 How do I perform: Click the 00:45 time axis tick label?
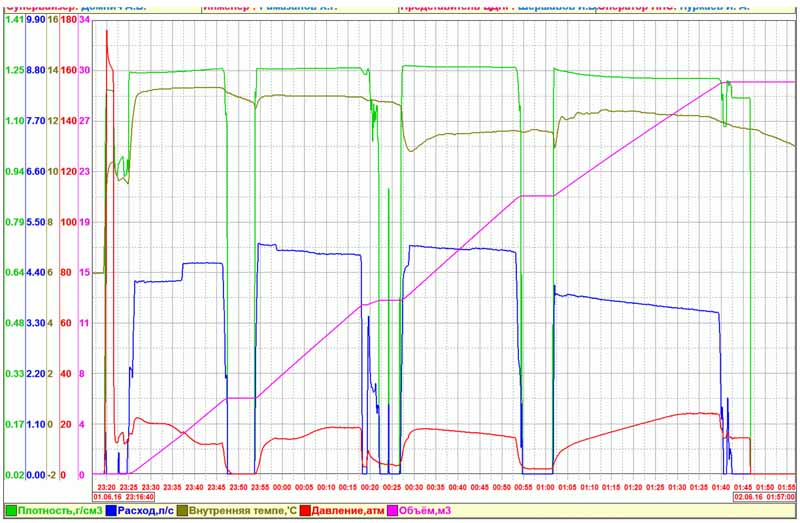pos(480,487)
